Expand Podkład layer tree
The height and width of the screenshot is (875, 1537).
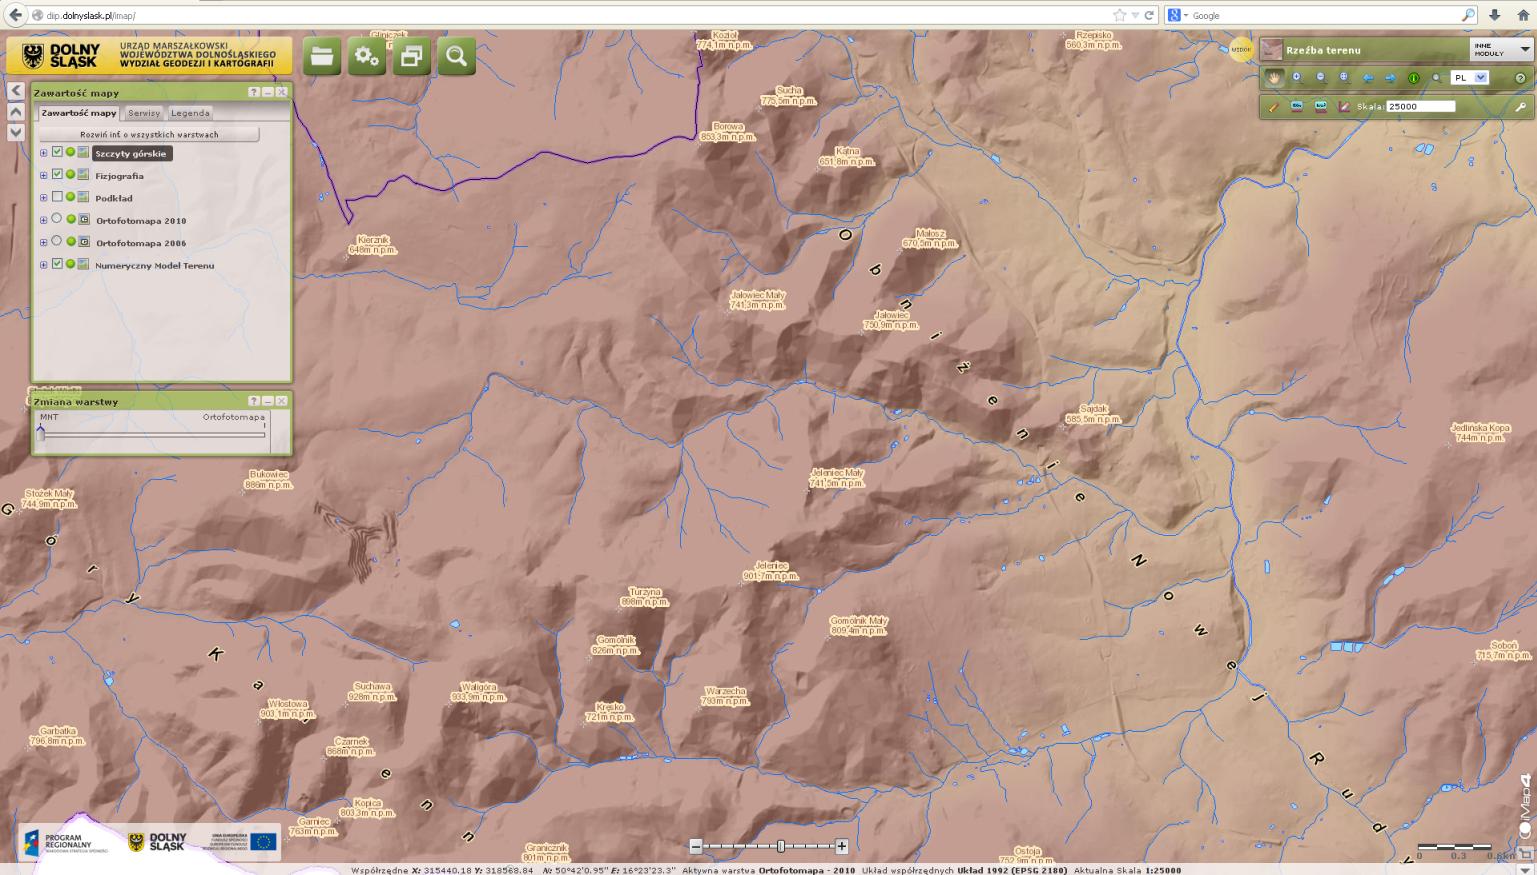coord(43,198)
